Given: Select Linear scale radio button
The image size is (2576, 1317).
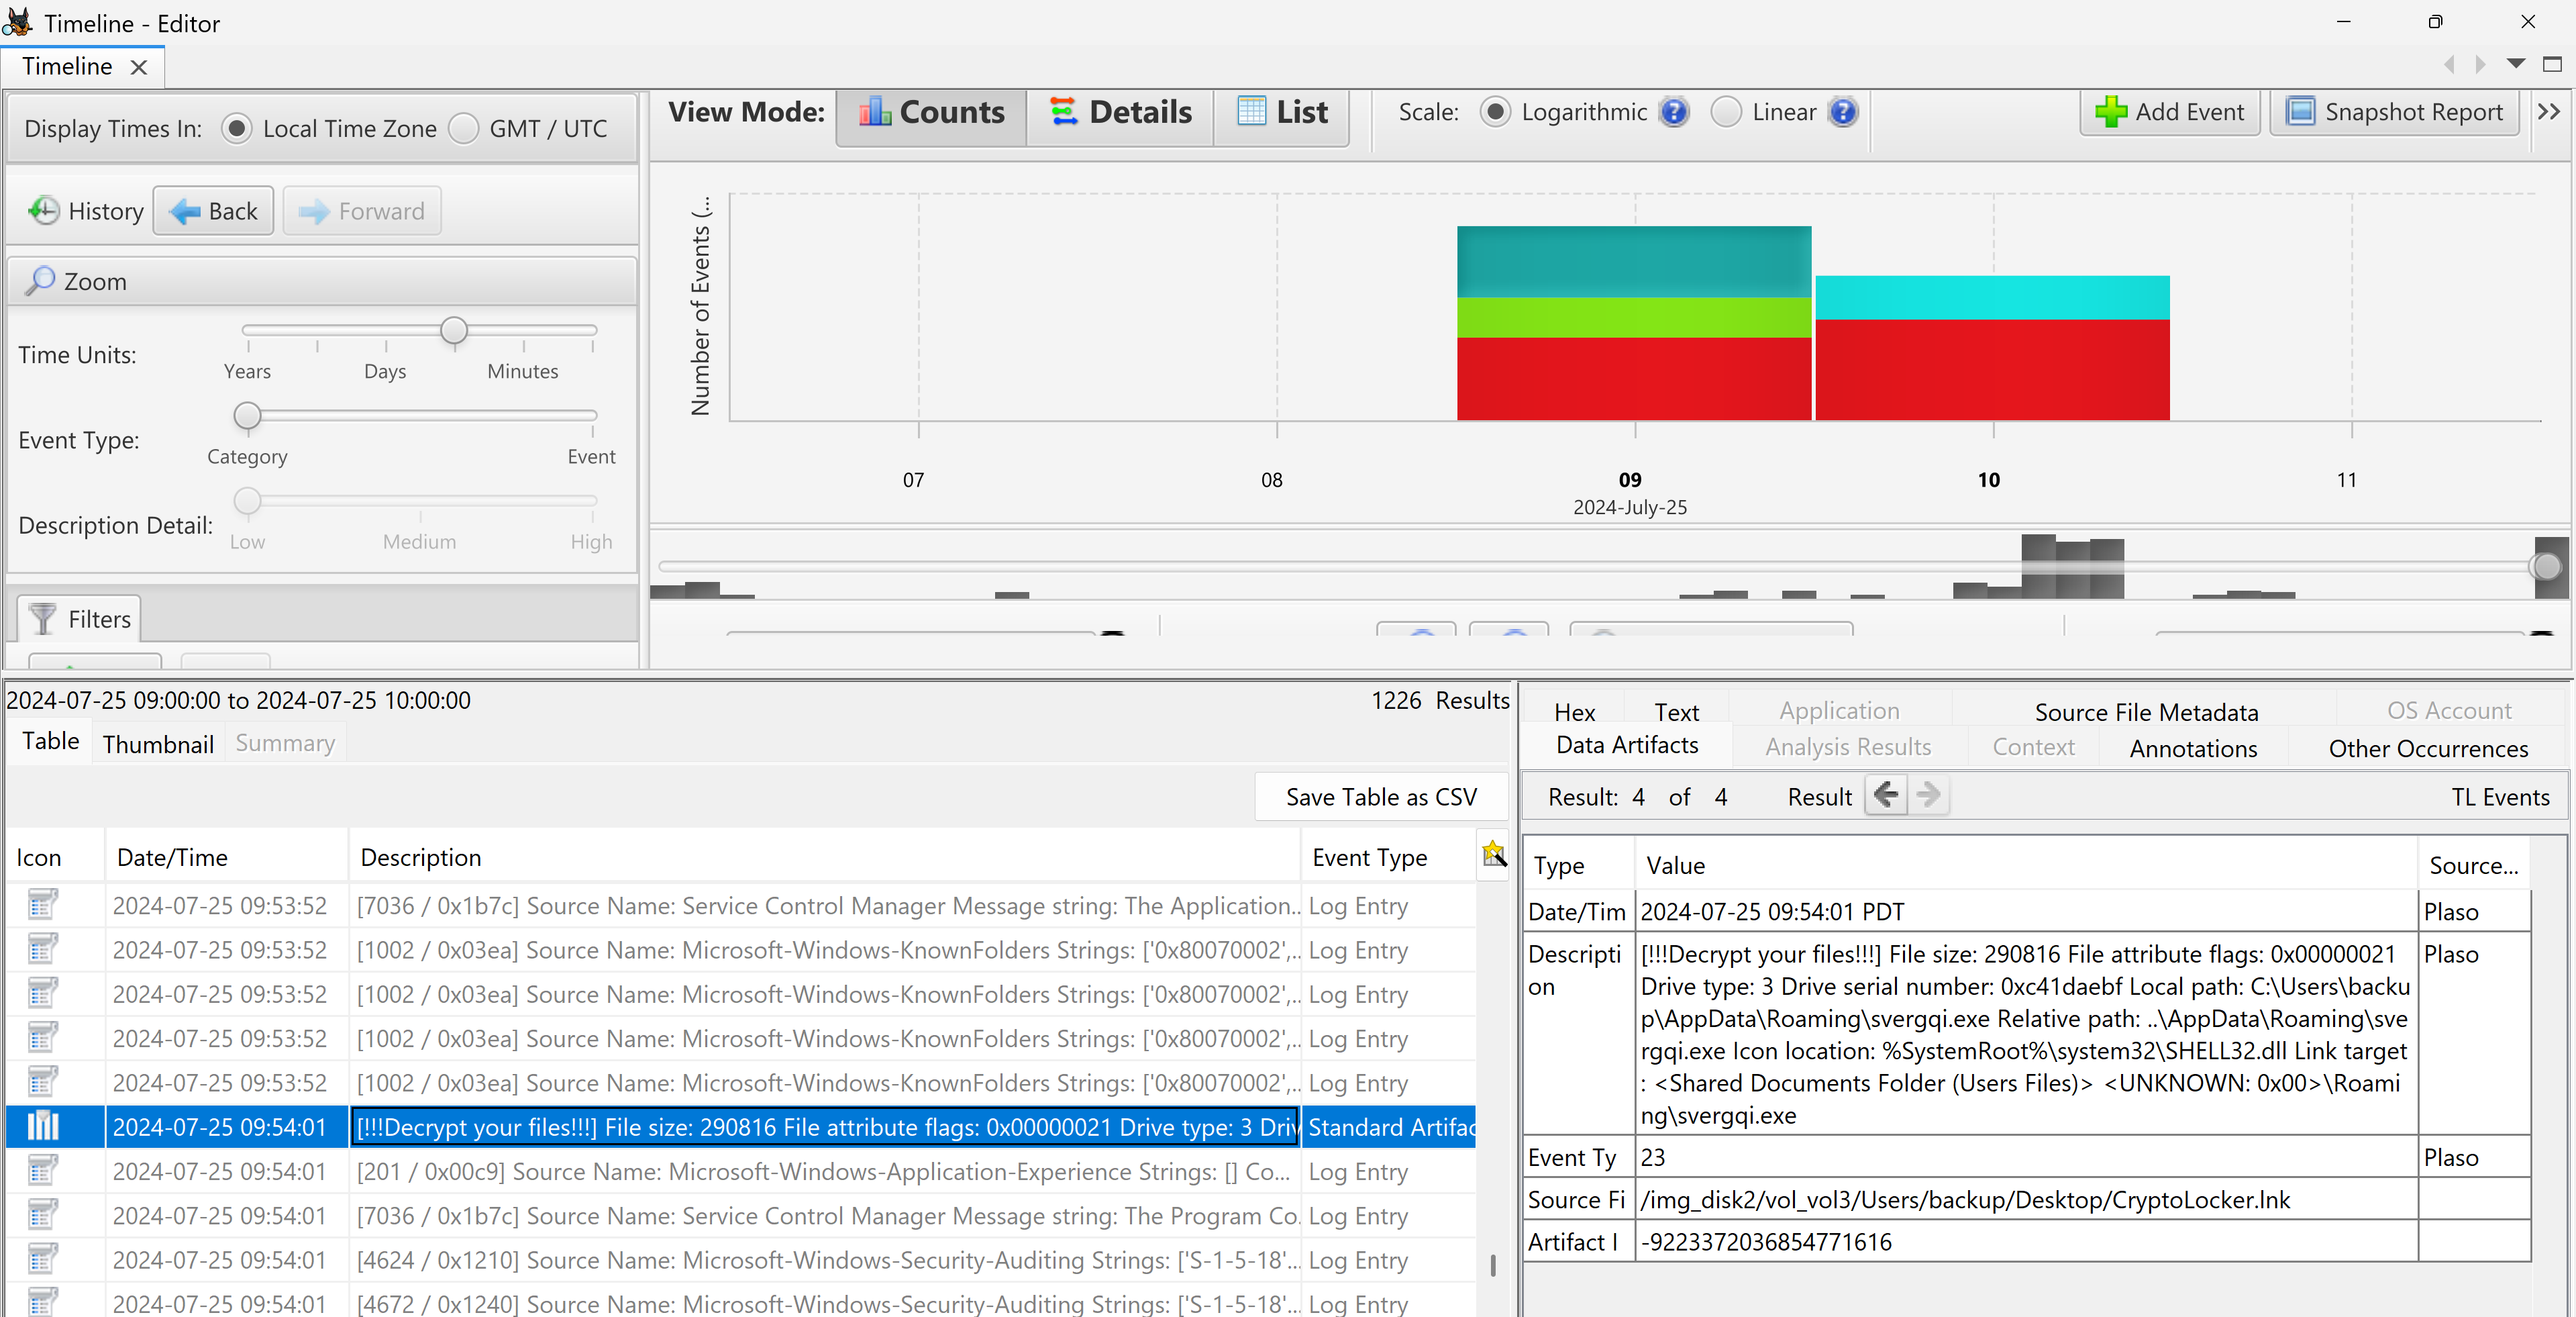Looking at the screenshot, I should (1726, 112).
